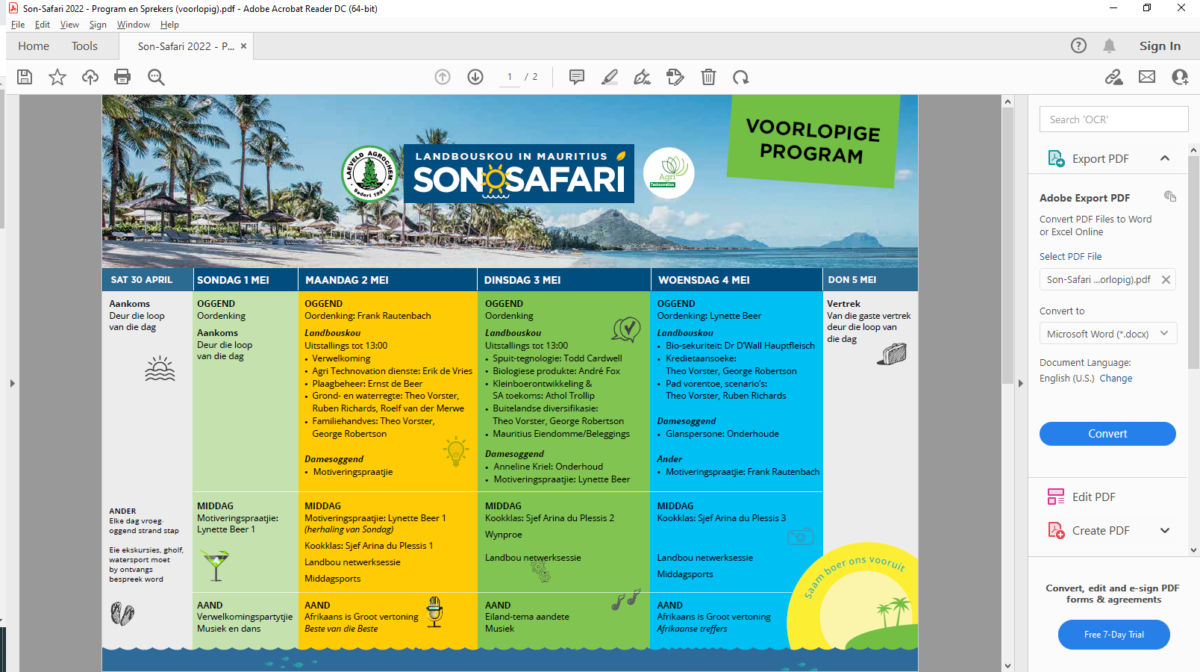Open the Window menu

[134, 25]
